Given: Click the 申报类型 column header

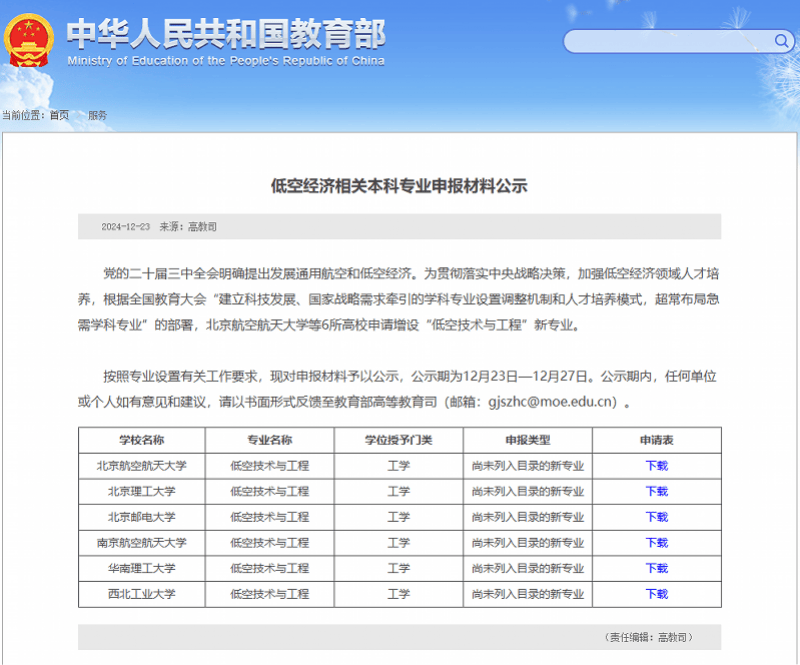Looking at the screenshot, I should click(528, 440).
